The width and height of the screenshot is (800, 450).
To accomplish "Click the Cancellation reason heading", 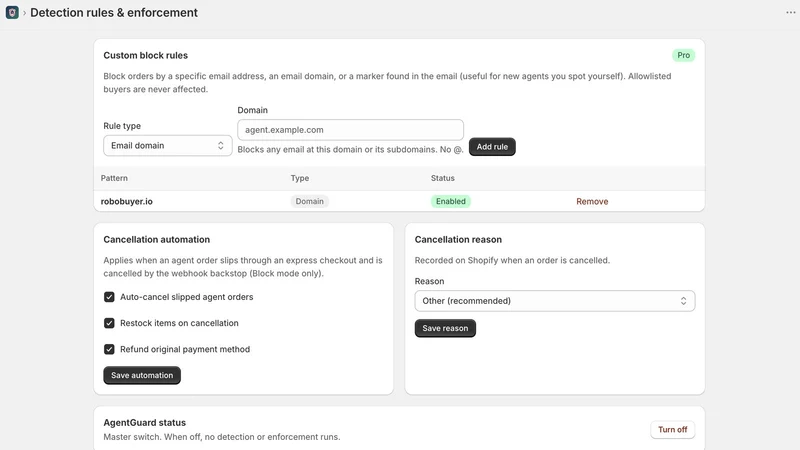I will pos(458,239).
